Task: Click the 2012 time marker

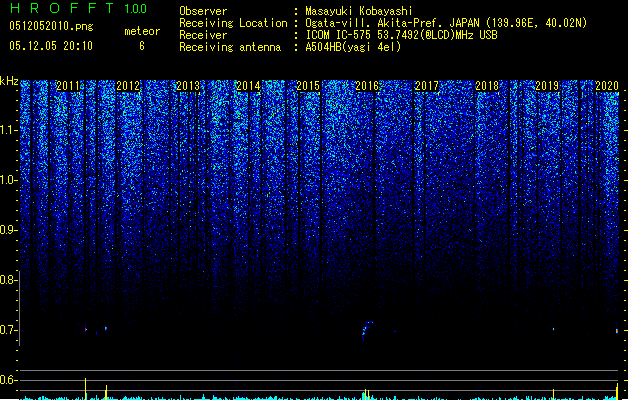Action: pyautogui.click(x=128, y=86)
